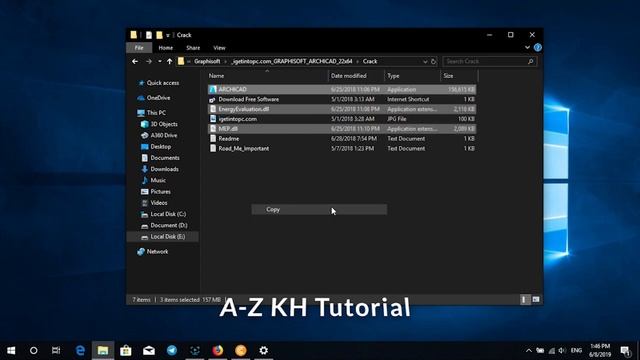Select the Download Free Software shortcut
Screen dimensions: 640x360
click(342, 99)
